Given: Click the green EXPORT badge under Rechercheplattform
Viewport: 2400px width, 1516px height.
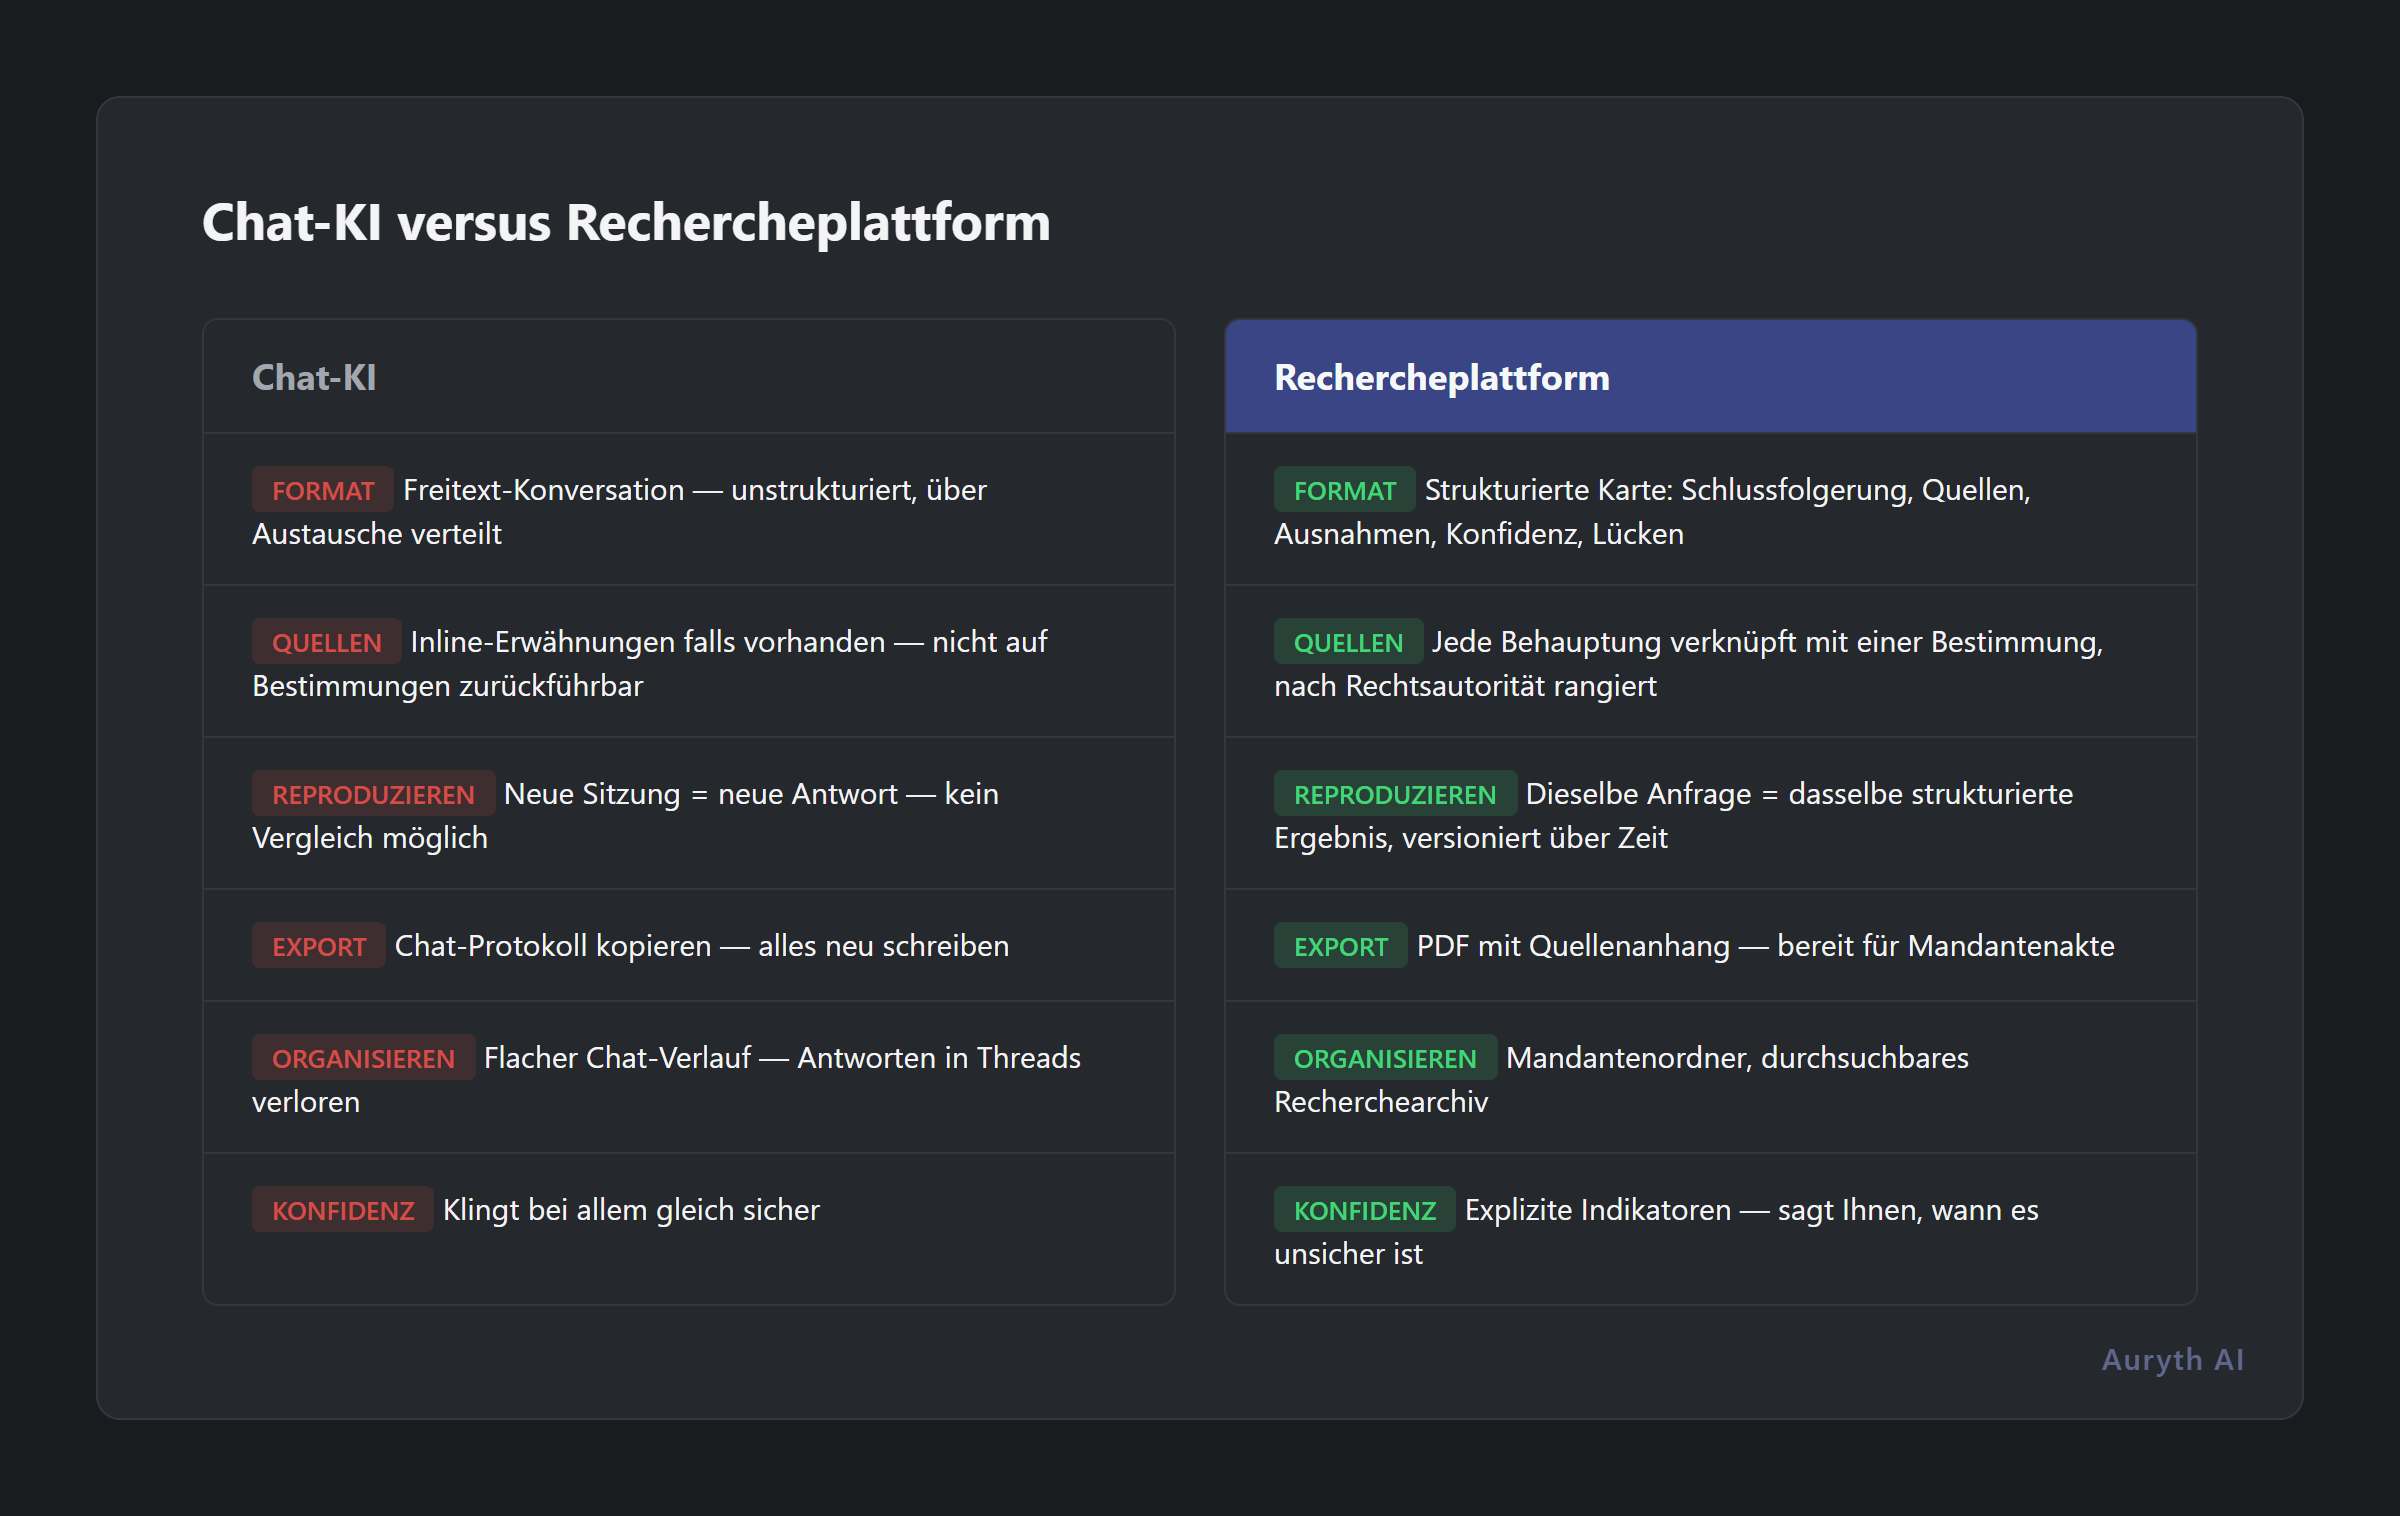Looking at the screenshot, I should [1339, 945].
